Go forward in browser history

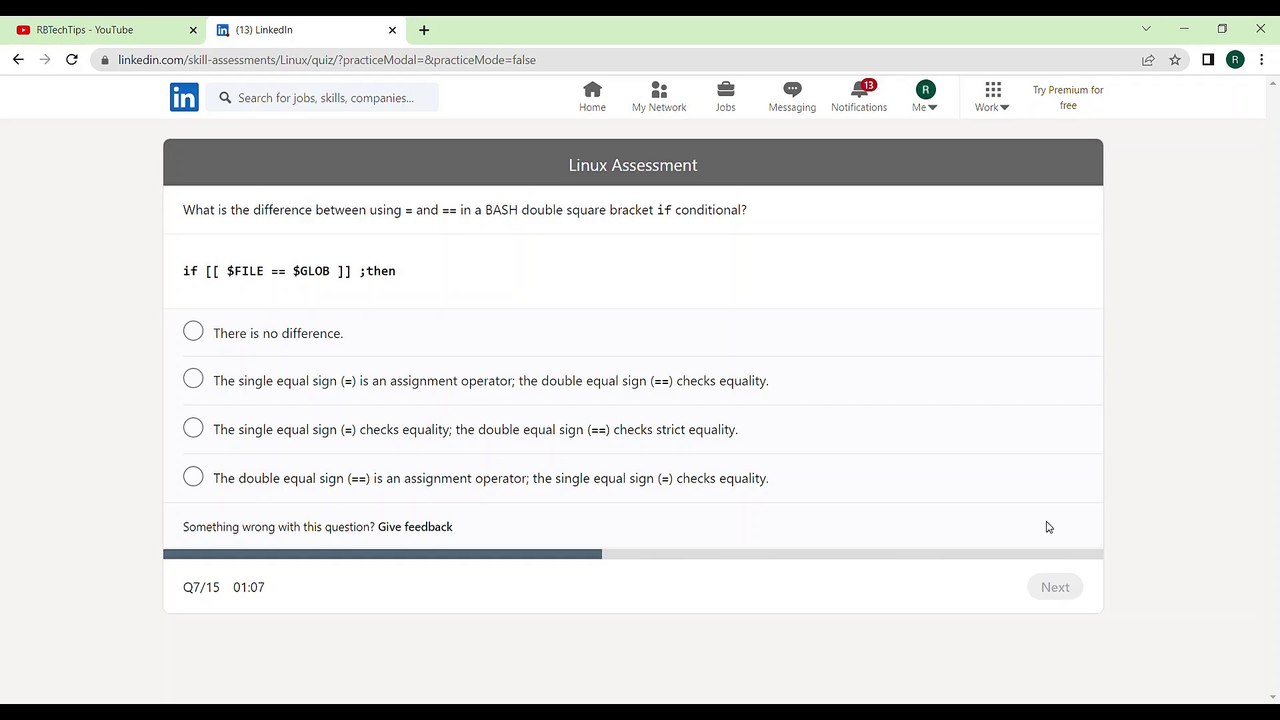click(x=45, y=60)
